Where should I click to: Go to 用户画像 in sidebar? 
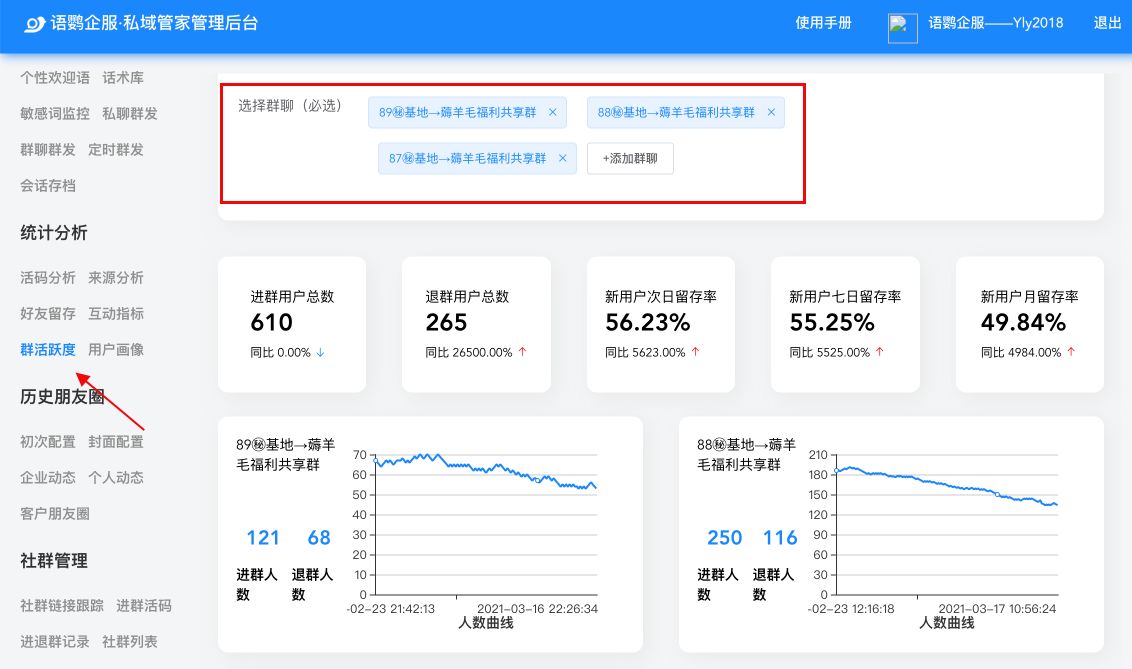[x=116, y=349]
